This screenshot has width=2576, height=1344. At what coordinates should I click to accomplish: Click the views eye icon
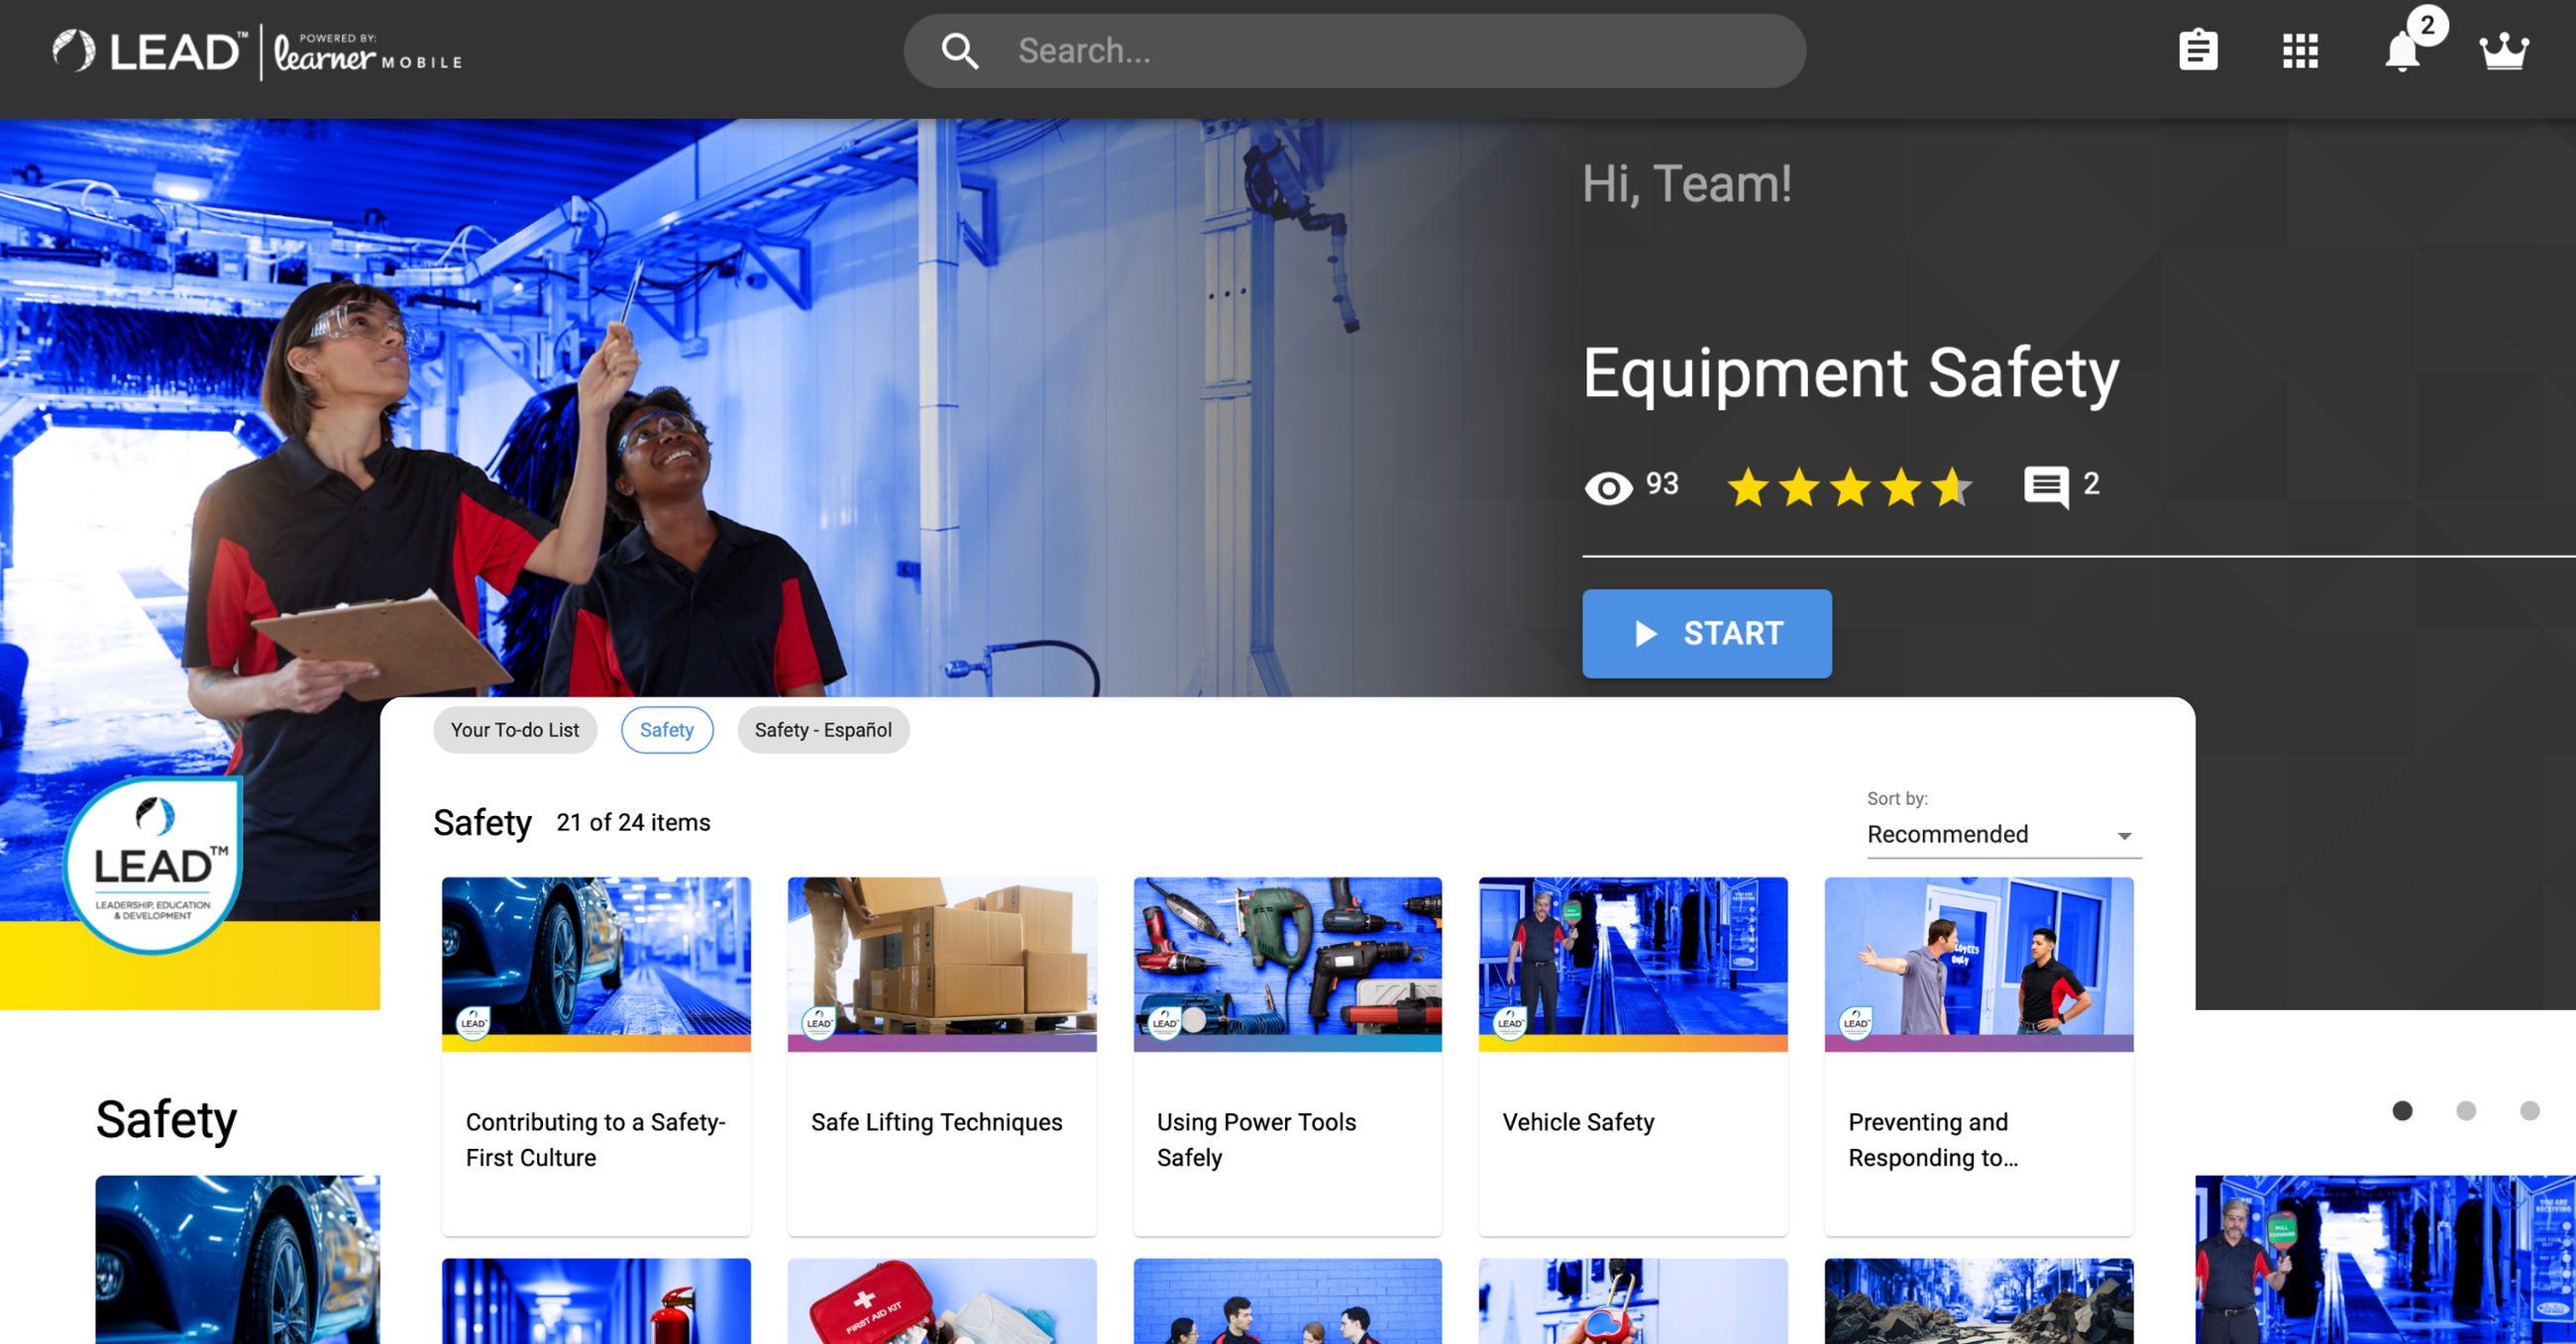[x=1608, y=487]
